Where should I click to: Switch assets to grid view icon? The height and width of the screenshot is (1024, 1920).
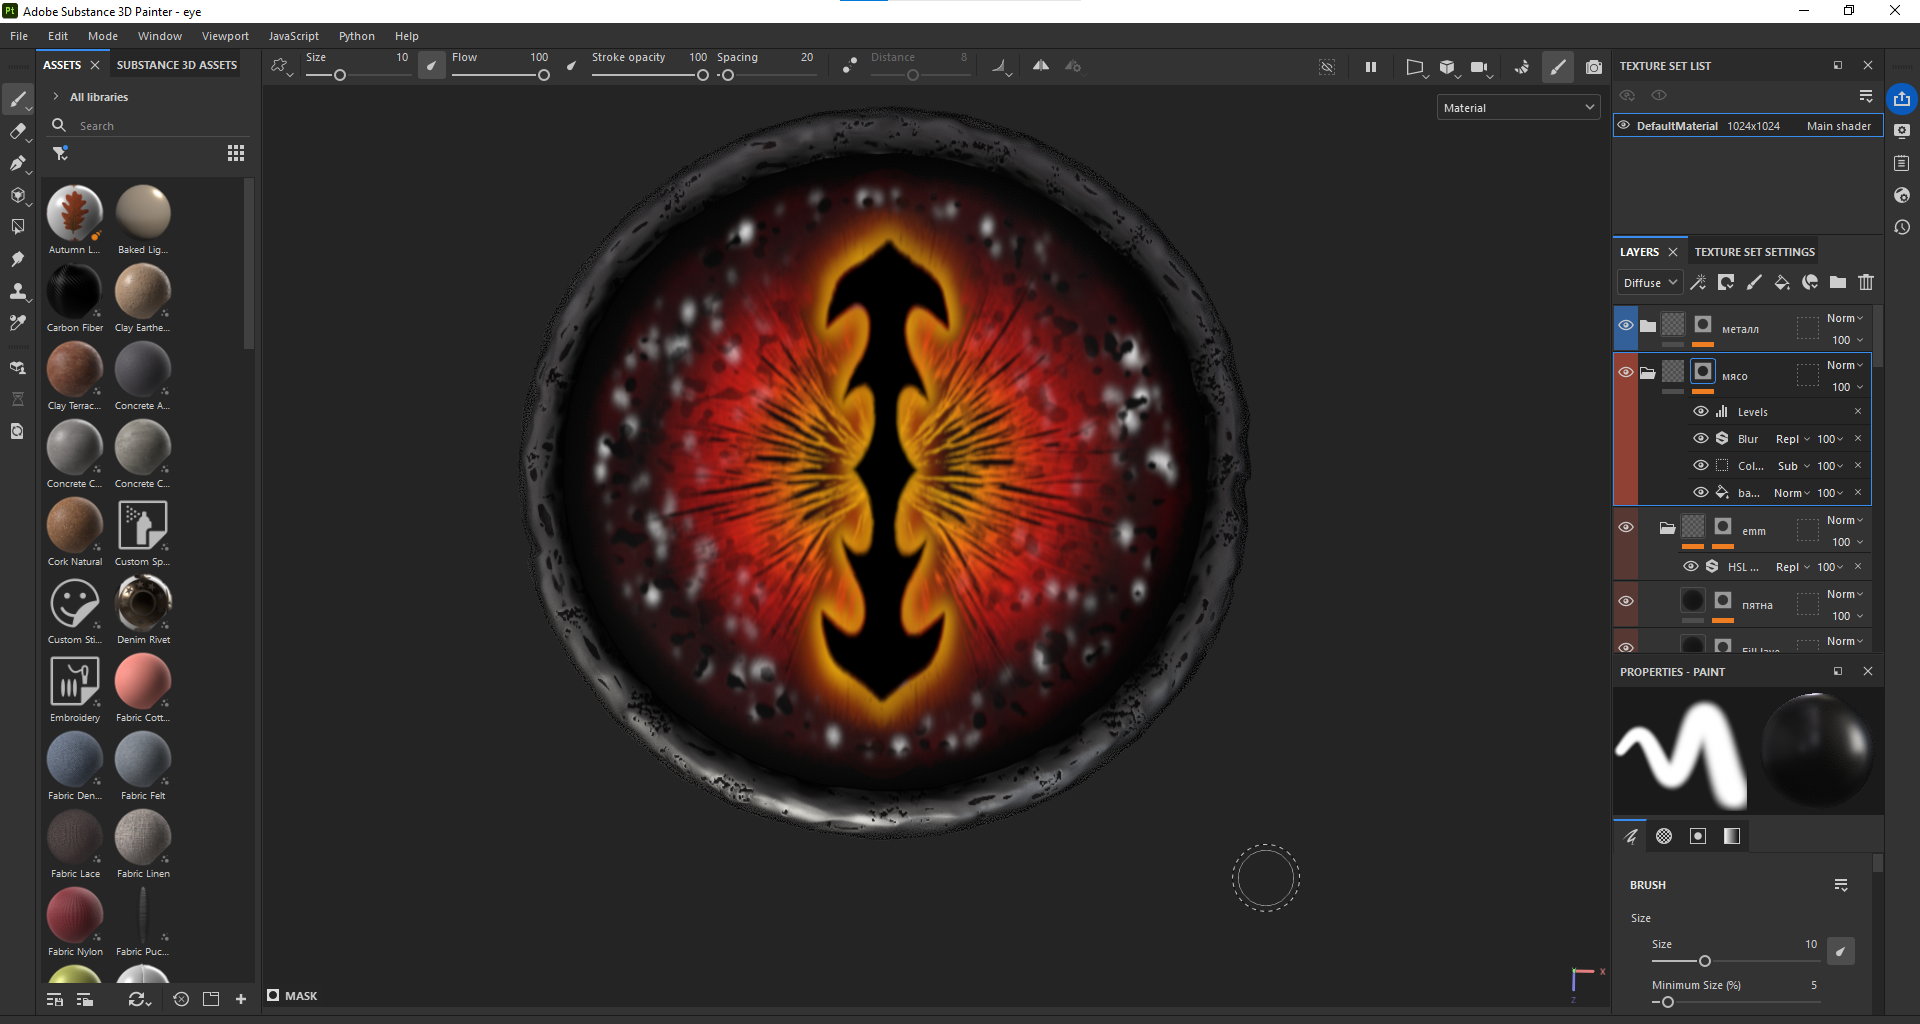pos(236,153)
